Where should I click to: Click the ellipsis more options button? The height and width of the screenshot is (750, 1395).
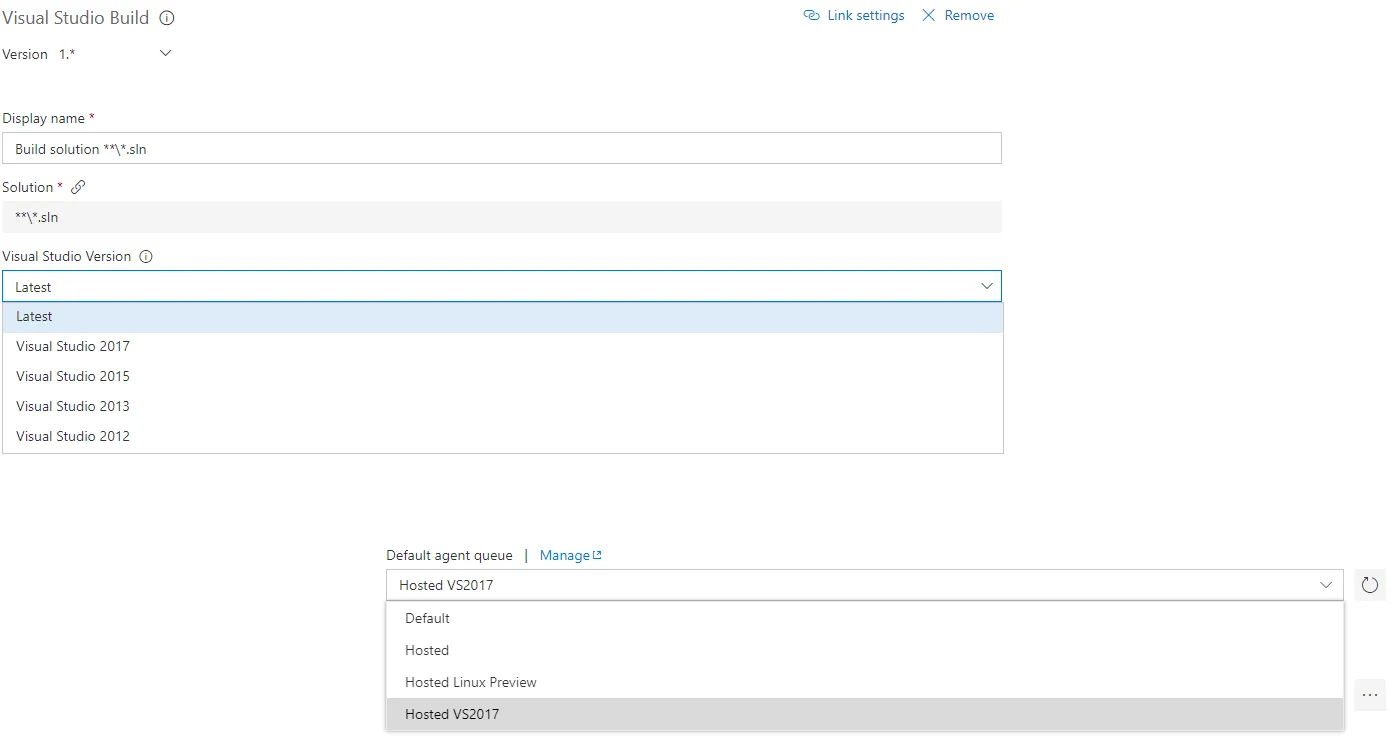click(1370, 695)
